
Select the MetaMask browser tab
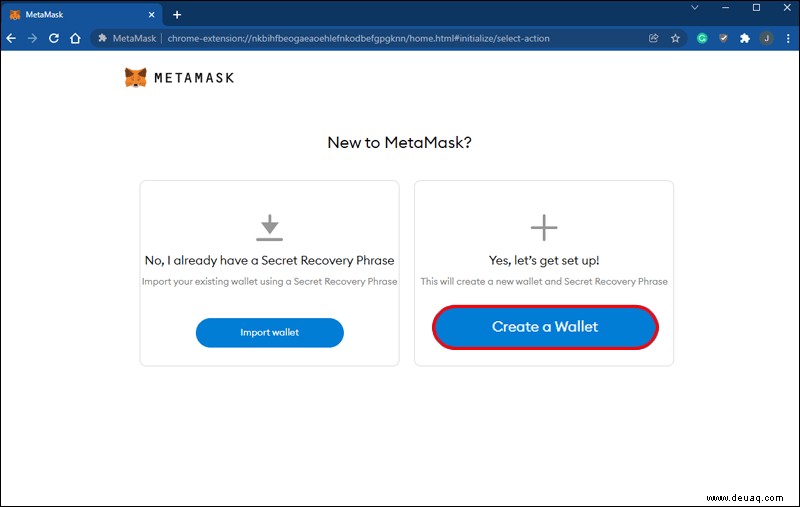(x=82, y=15)
